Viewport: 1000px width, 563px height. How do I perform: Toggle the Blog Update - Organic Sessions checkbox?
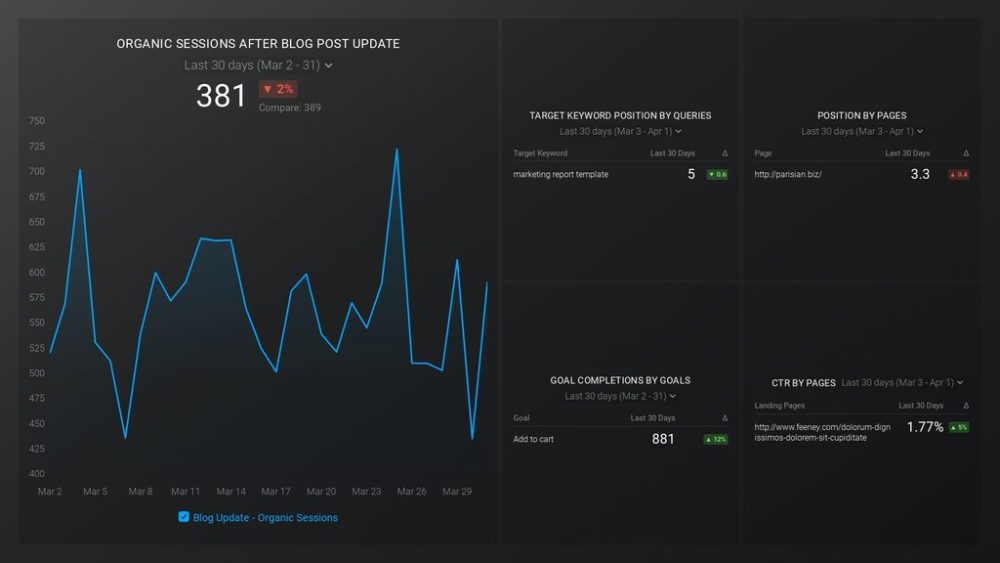(183, 517)
